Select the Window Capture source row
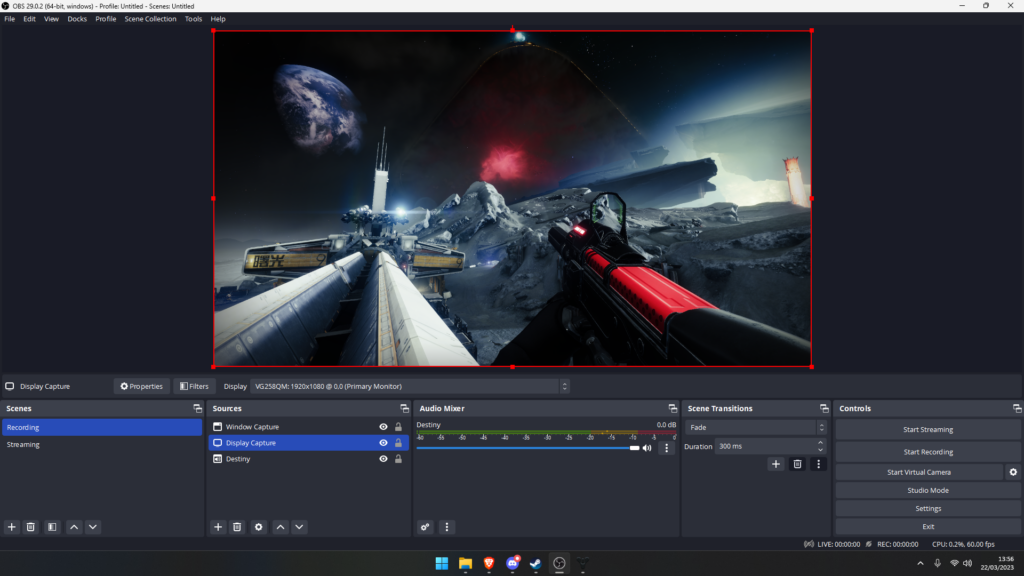The width and height of the screenshot is (1024, 576). tap(308, 427)
